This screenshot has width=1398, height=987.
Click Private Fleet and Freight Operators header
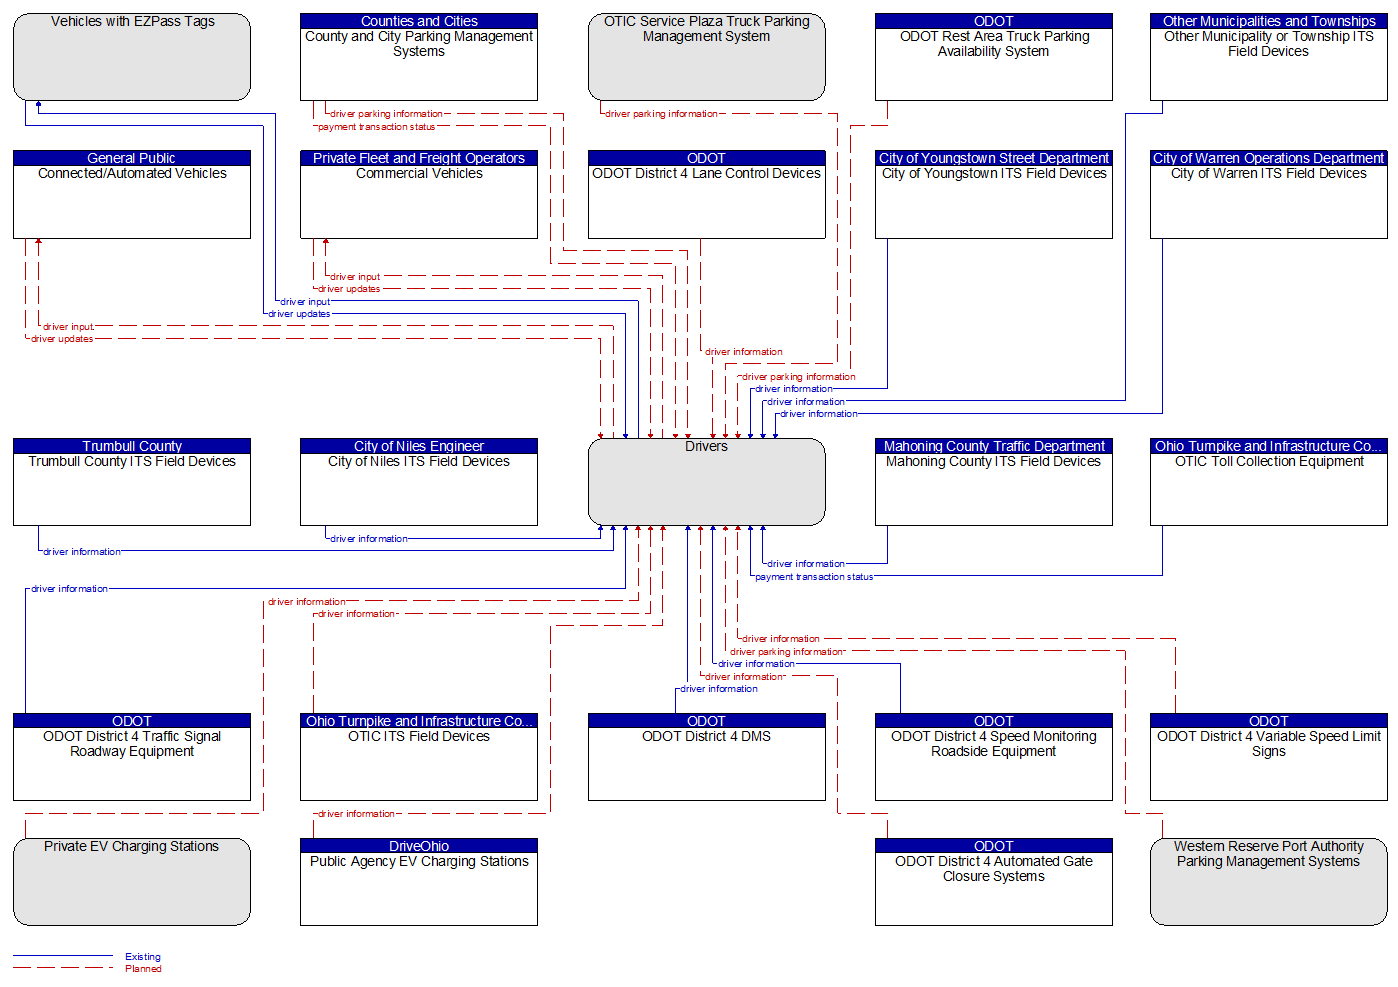coord(419,158)
